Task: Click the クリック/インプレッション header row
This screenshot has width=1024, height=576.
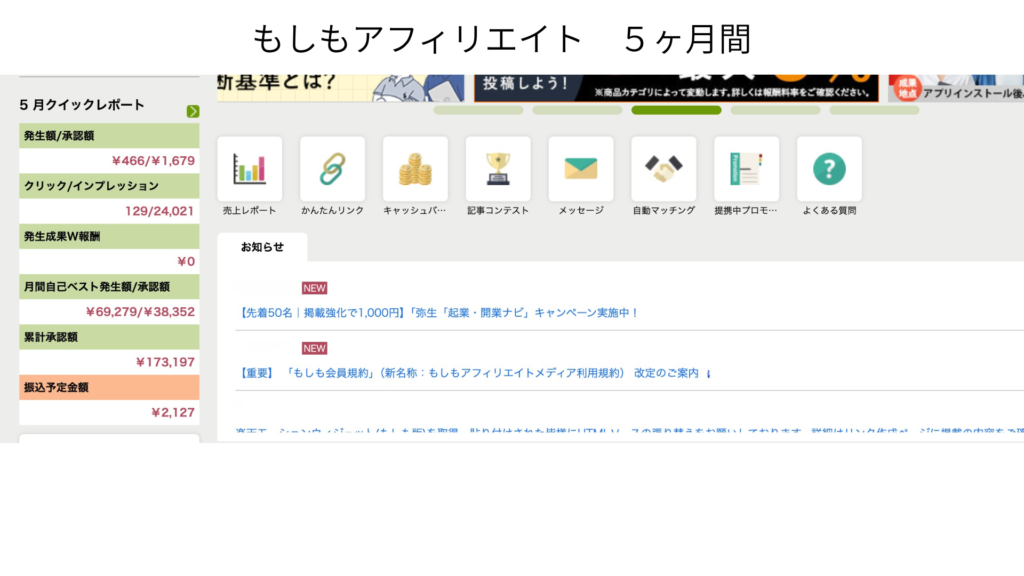Action: [x=109, y=186]
